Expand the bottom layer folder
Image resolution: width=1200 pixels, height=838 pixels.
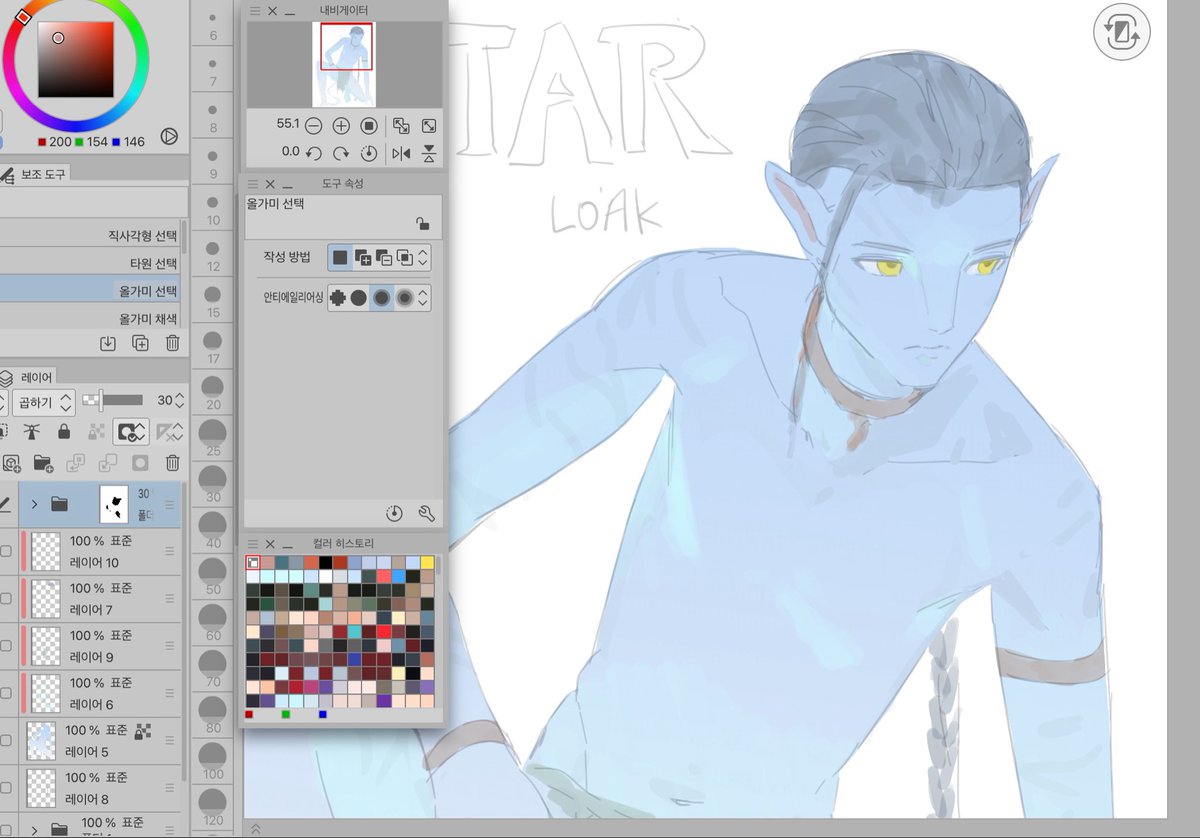point(34,829)
